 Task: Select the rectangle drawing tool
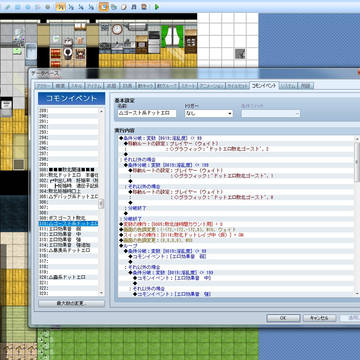point(17,7)
